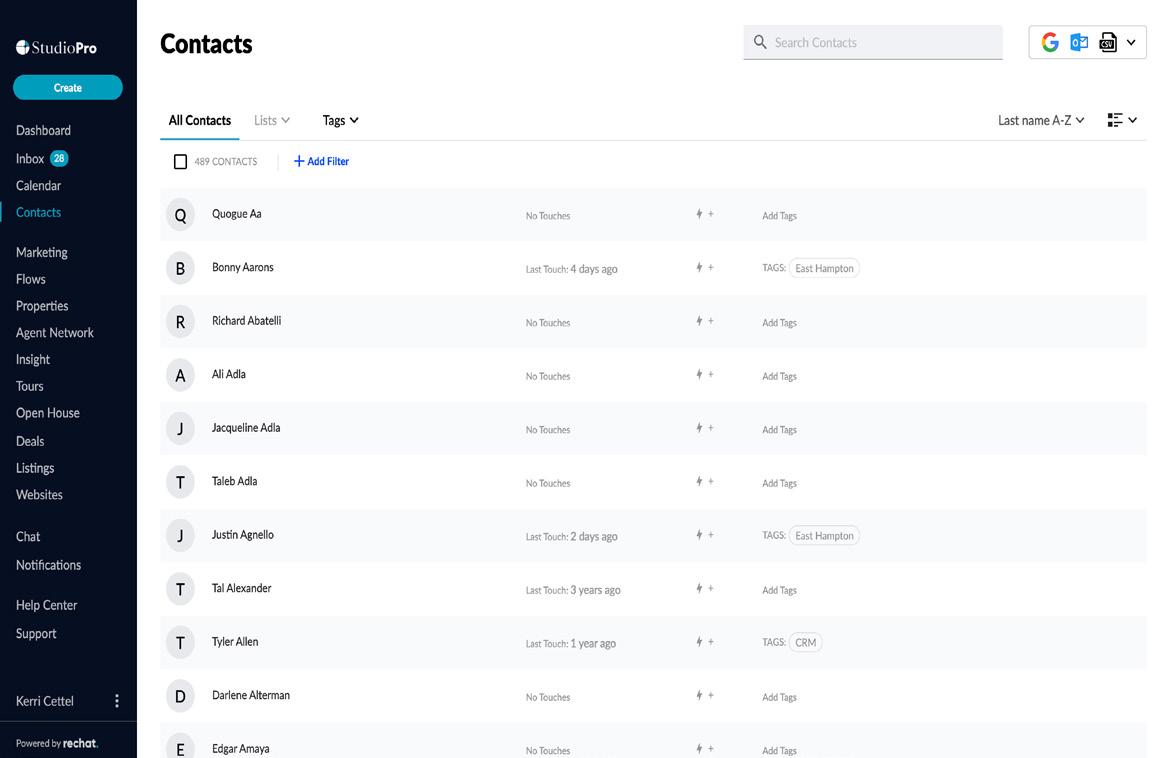This screenshot has height=758, width=1167.
Task: Open the Deals page
Action: coord(30,441)
